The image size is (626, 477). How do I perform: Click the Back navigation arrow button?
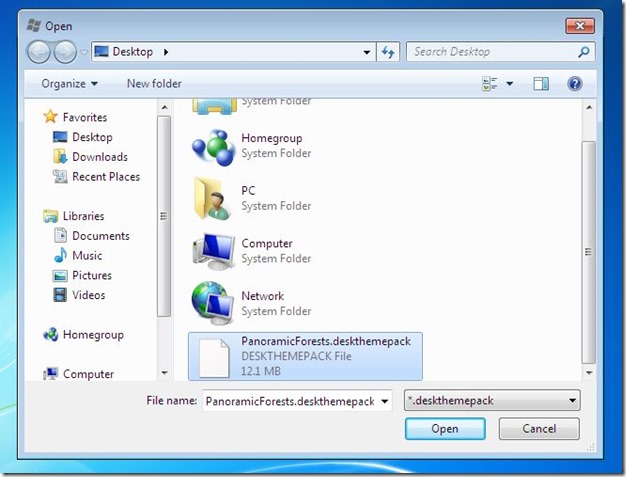(38, 52)
